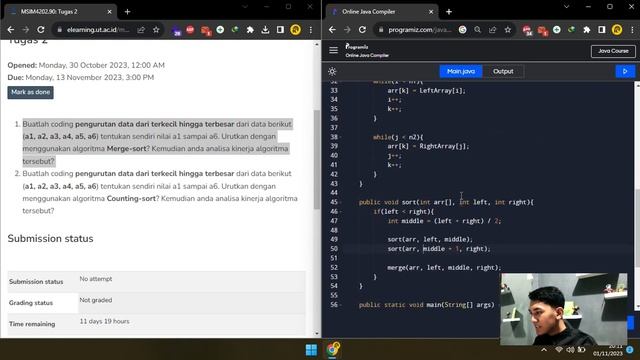Click the Chrome icon in the taskbar

click(332, 350)
